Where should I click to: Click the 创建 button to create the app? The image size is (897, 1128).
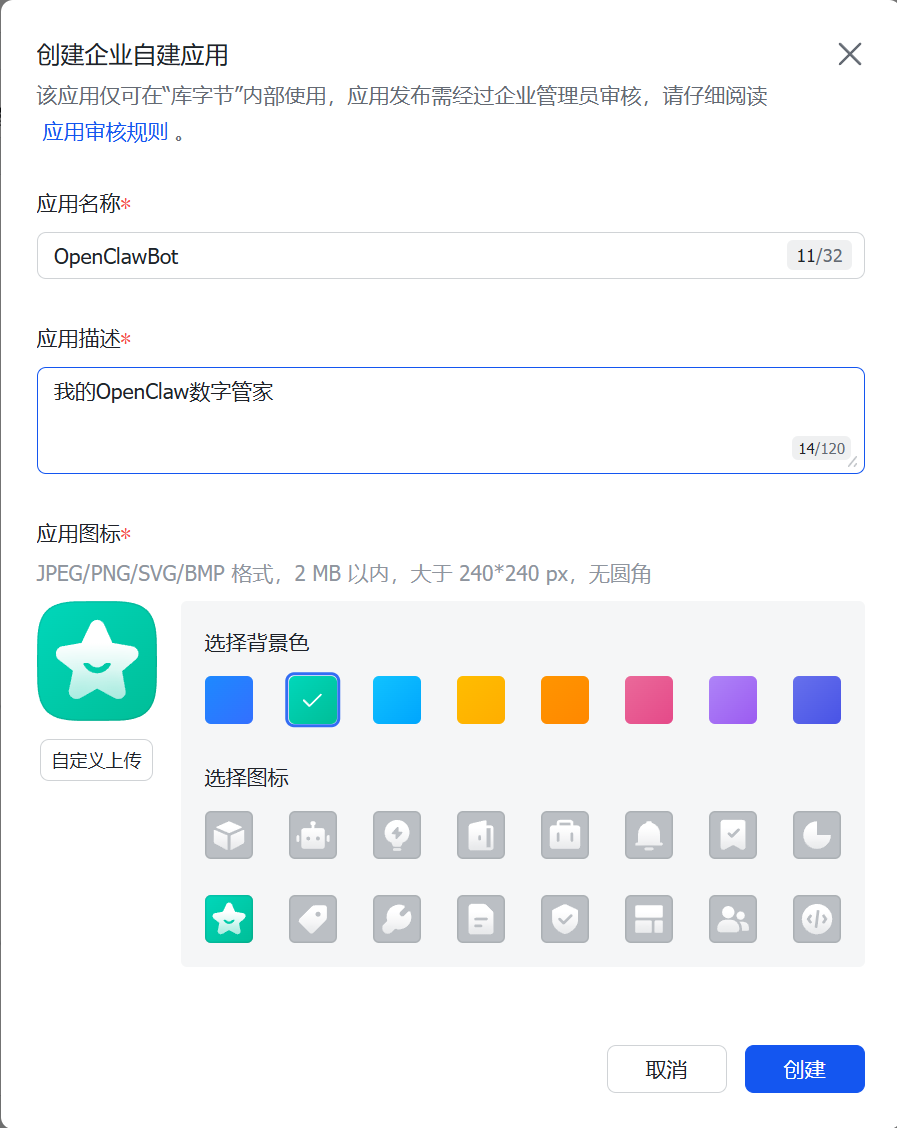point(804,1069)
